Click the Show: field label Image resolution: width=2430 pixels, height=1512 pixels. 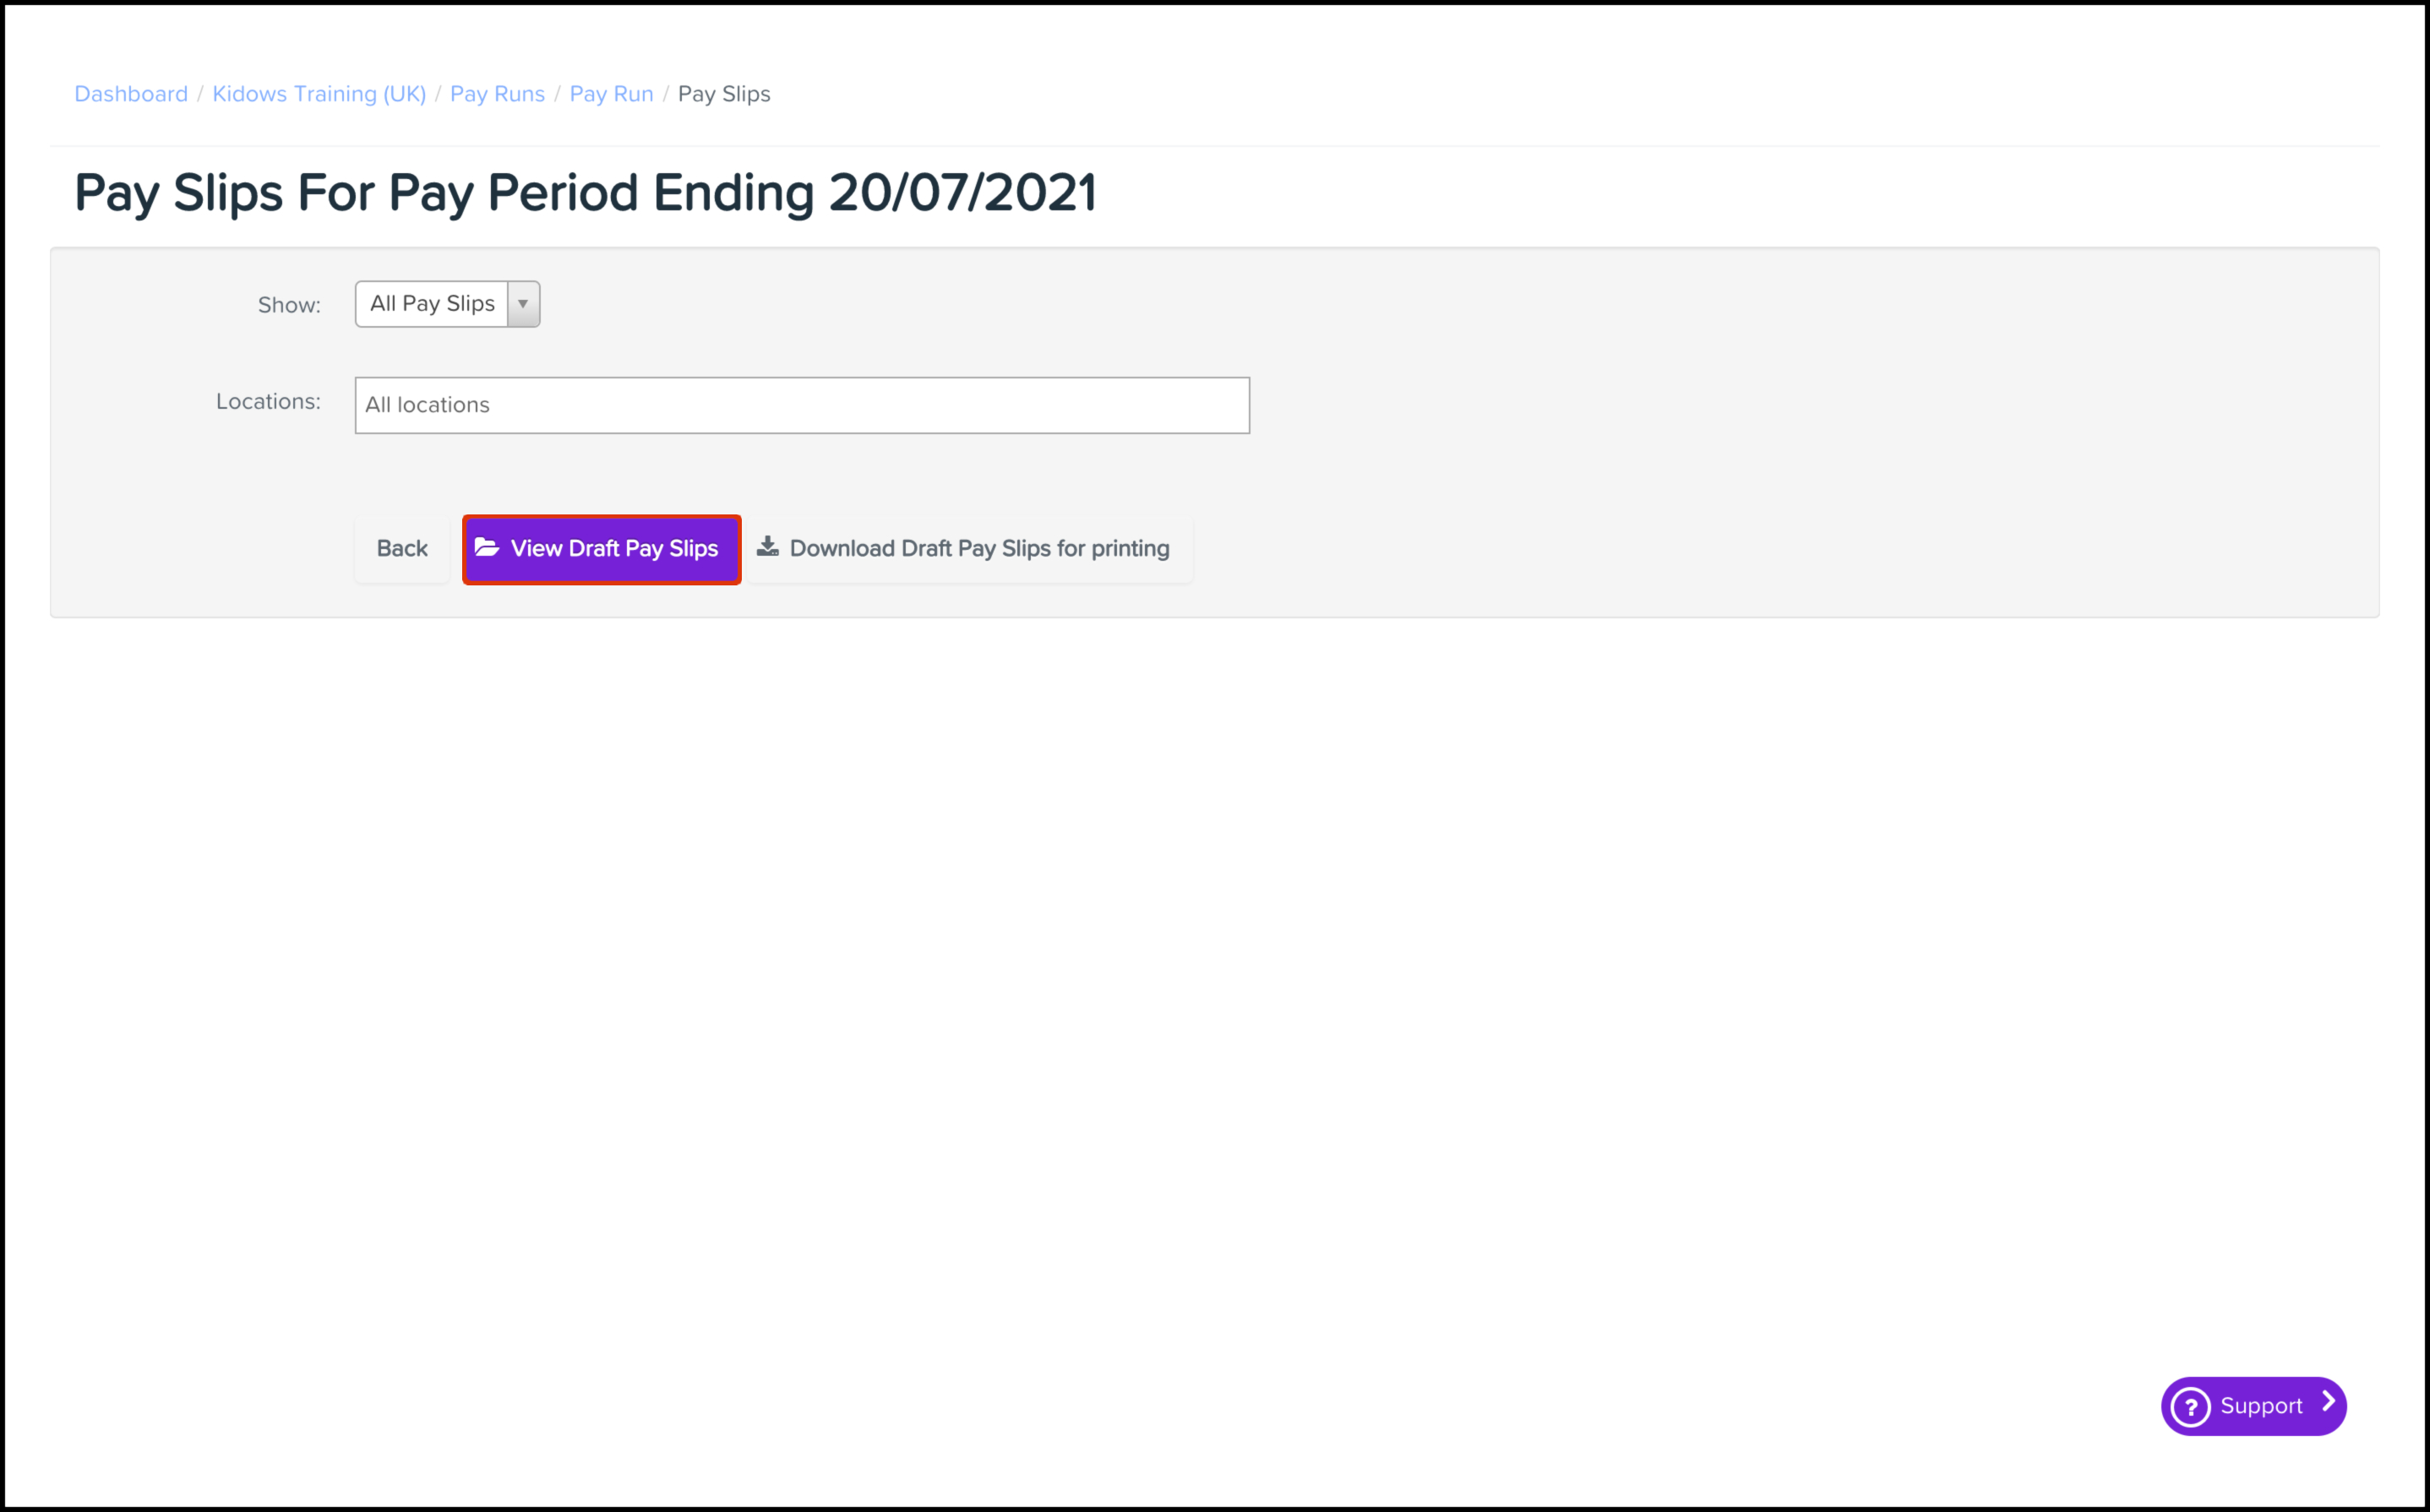[x=289, y=305]
